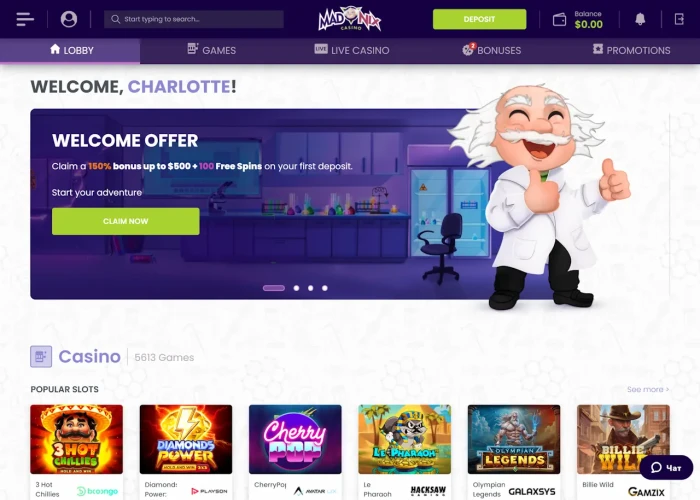Open the Cherry Pop game thumbnail

point(295,439)
